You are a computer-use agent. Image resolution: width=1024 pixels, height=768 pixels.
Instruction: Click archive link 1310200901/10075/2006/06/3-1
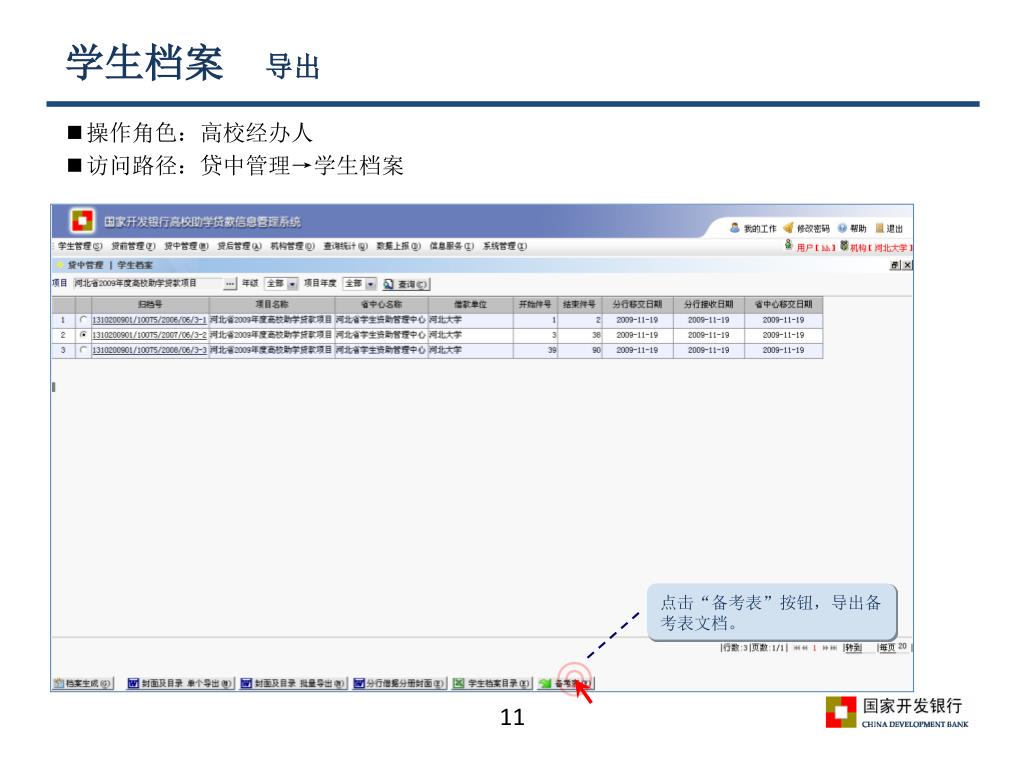click(149, 320)
